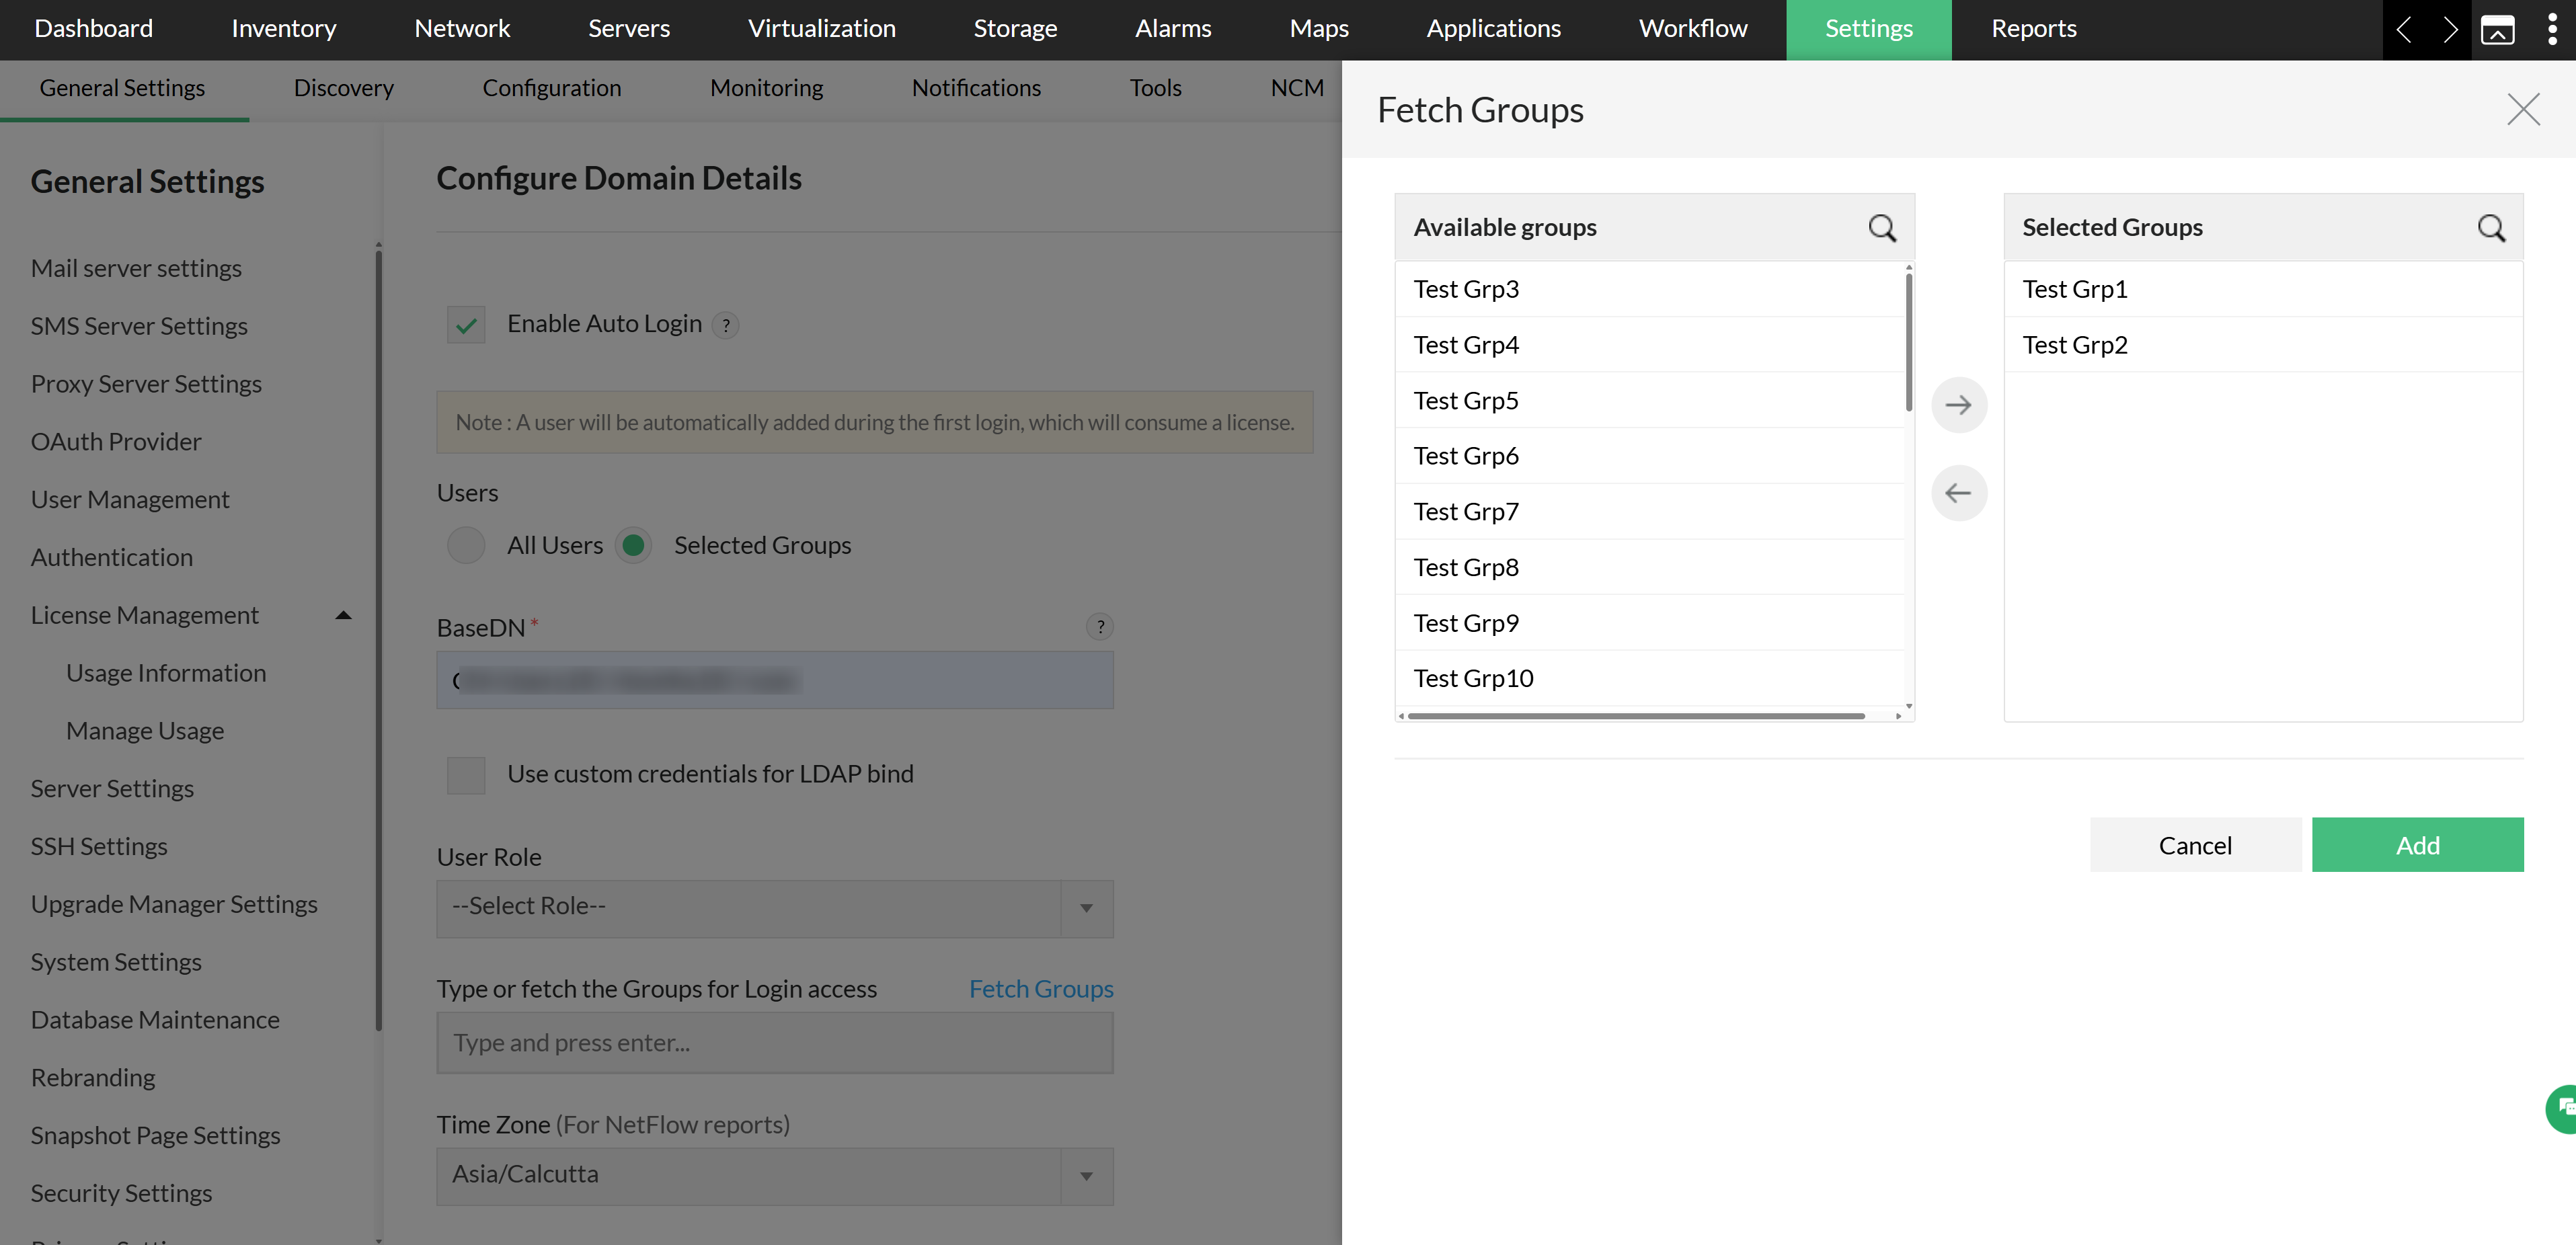Open Database Maintenance settings
The image size is (2576, 1245).
(155, 1019)
